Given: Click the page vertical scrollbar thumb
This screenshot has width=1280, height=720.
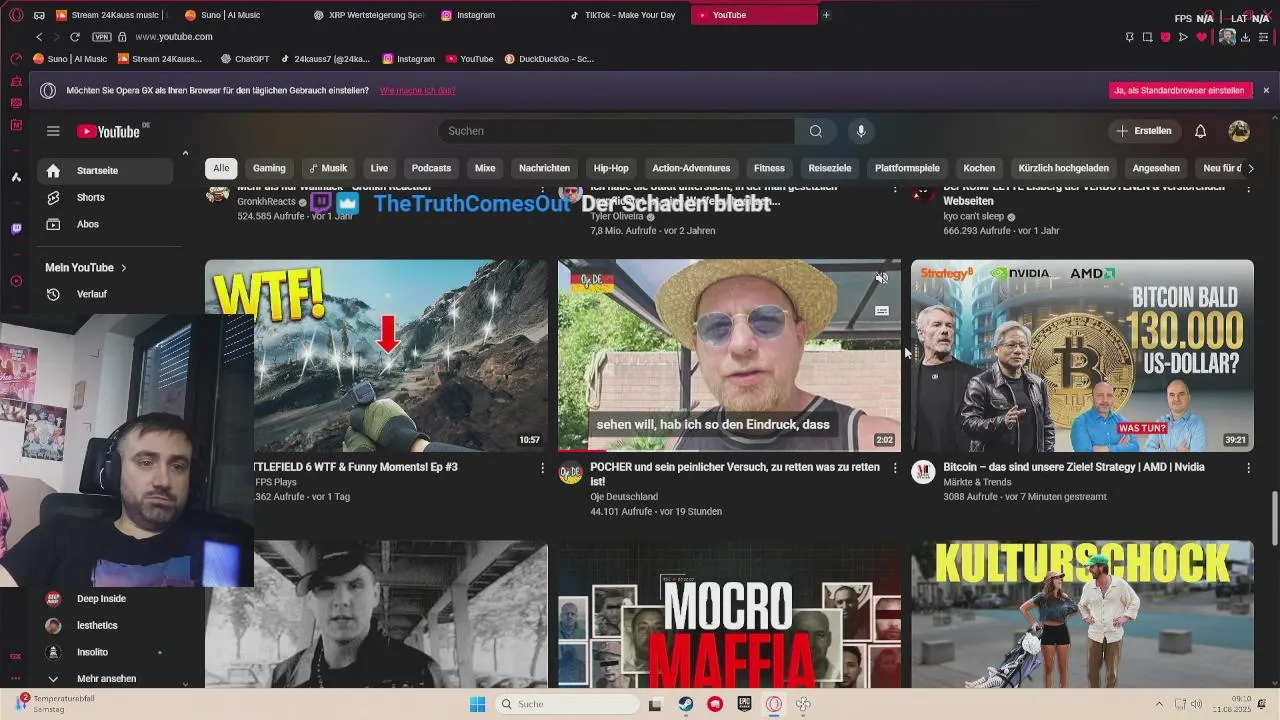Looking at the screenshot, I should click(1273, 519).
